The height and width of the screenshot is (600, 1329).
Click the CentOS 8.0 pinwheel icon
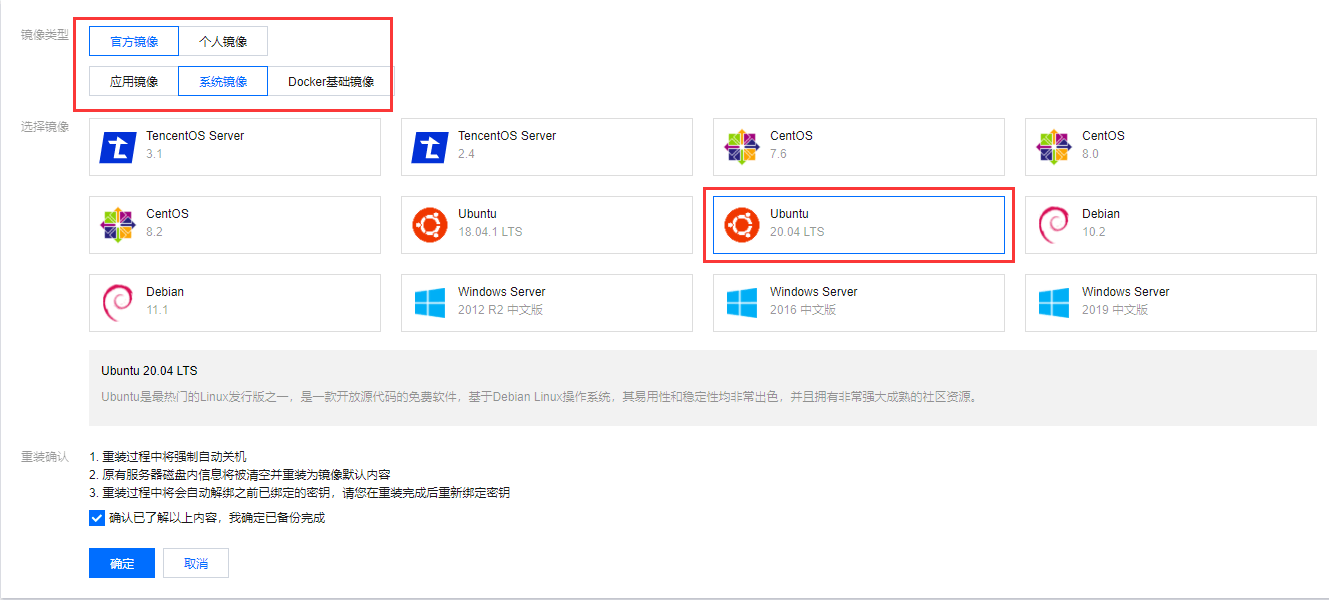coord(1053,147)
